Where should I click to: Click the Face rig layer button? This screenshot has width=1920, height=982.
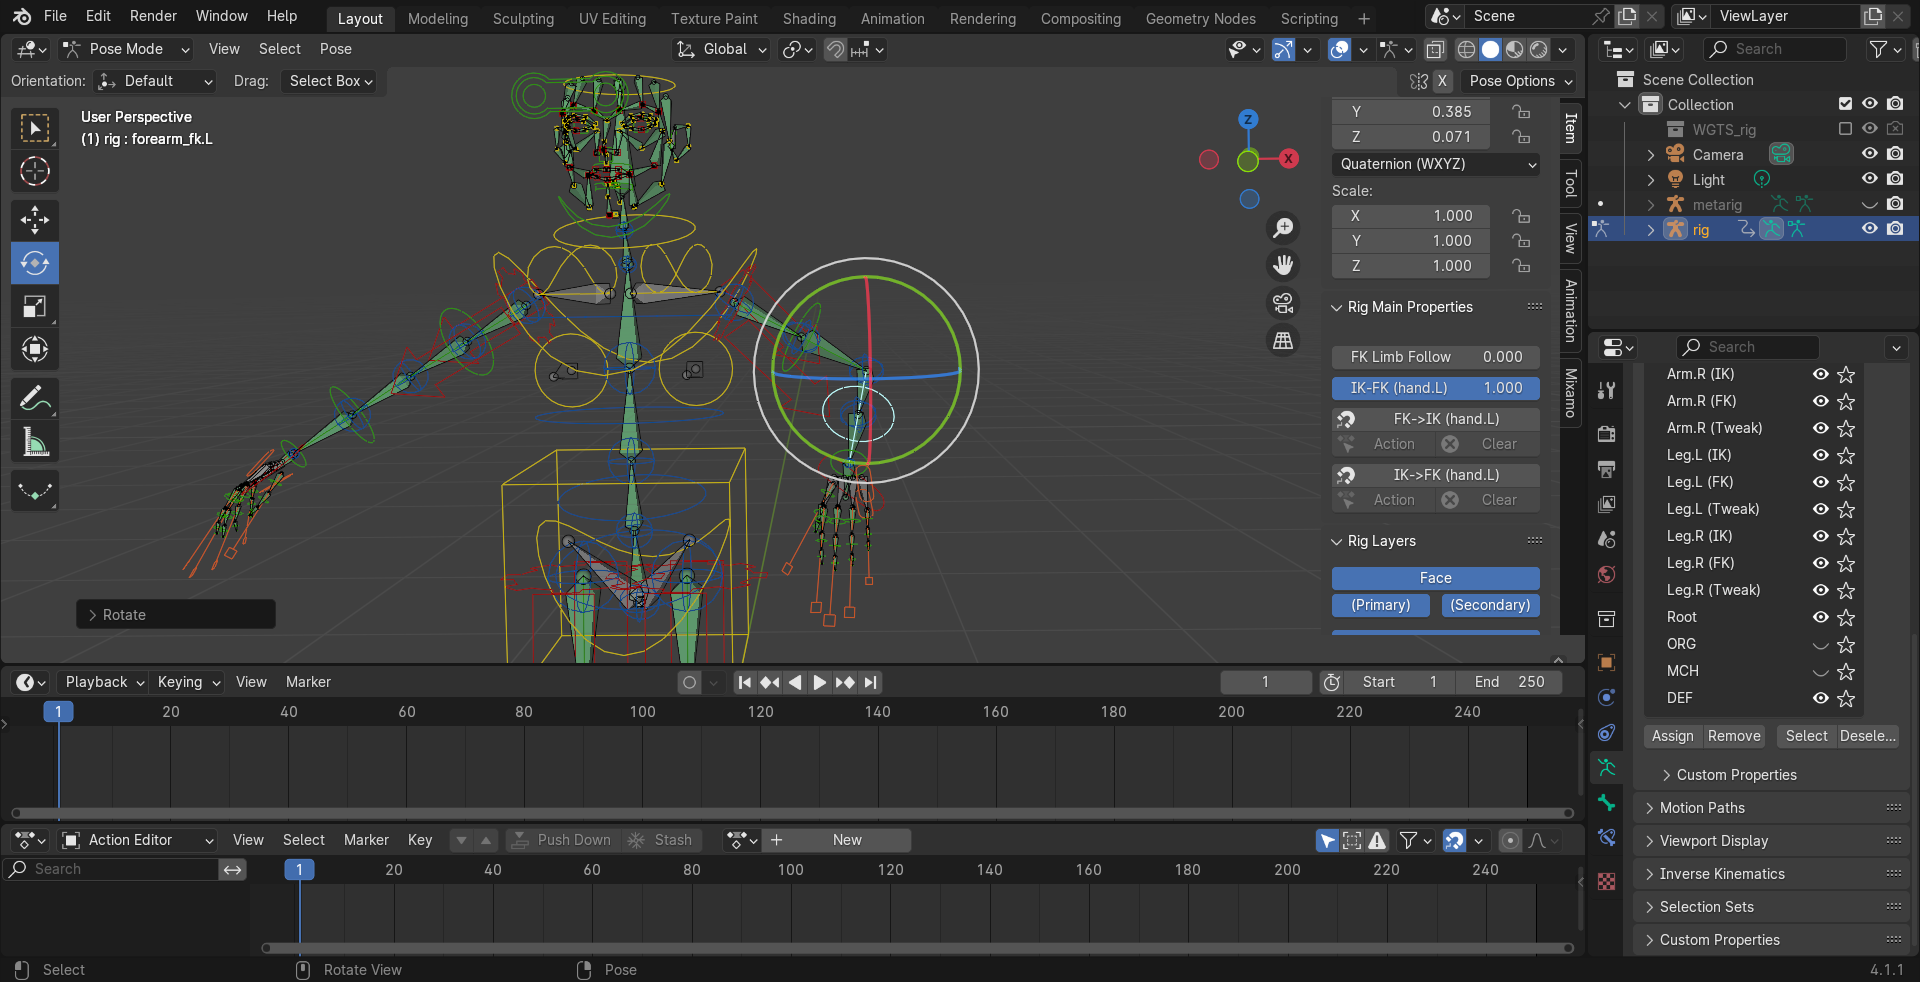point(1436,578)
